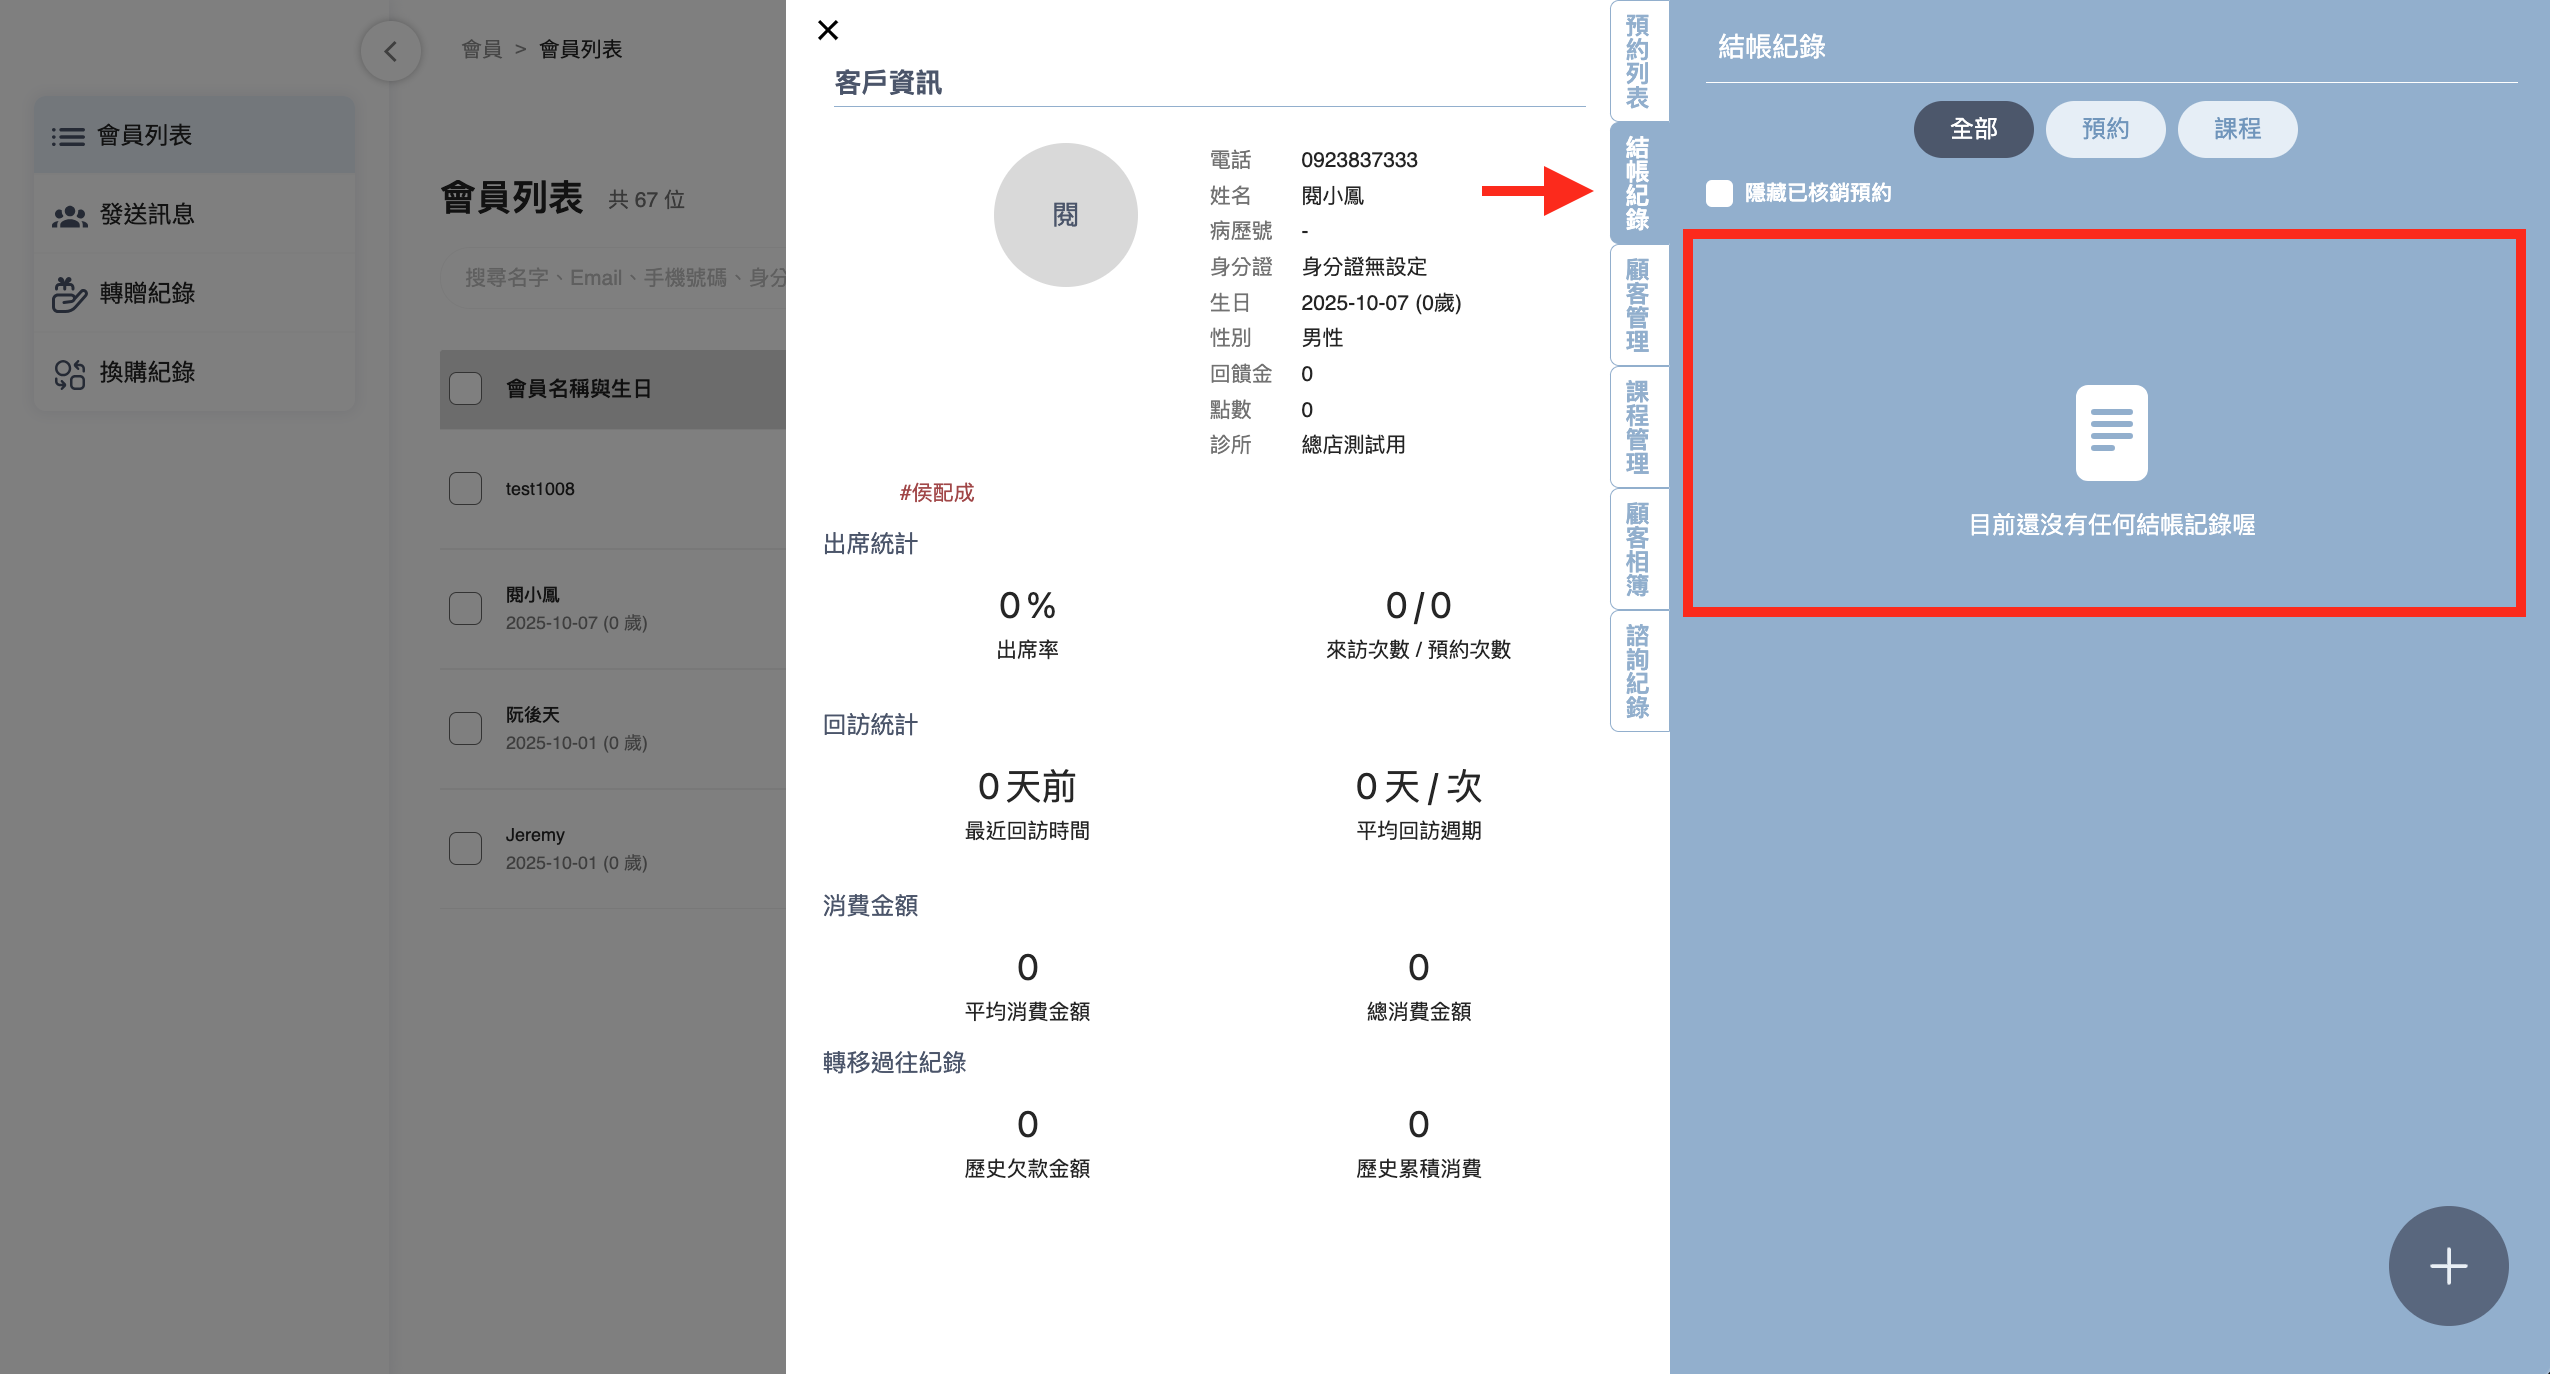This screenshot has height=1374, width=2550.
Task: Select all with header 會員名稱與生日 checkbox
Action: 465,388
